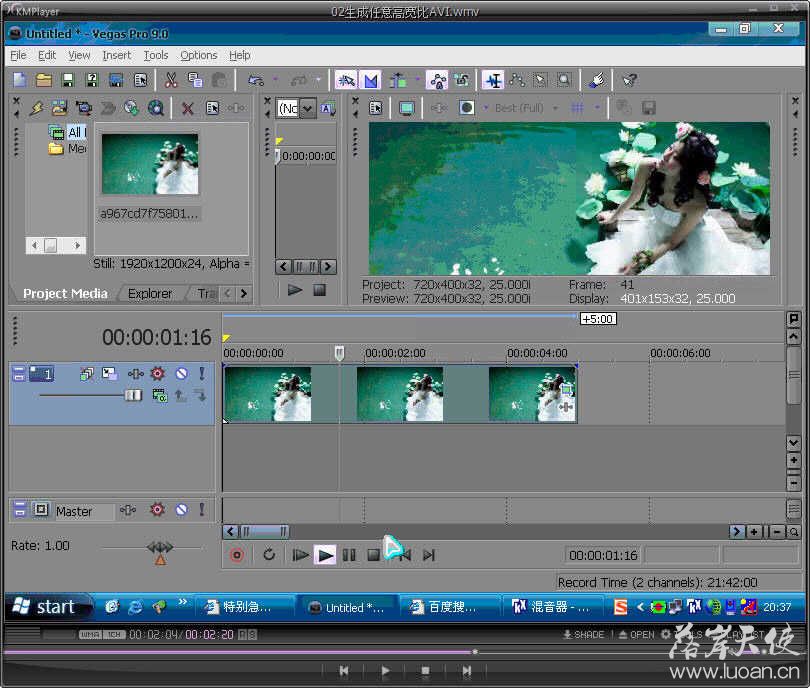Click the Cut scissors icon
The image size is (810, 688).
[x=171, y=80]
